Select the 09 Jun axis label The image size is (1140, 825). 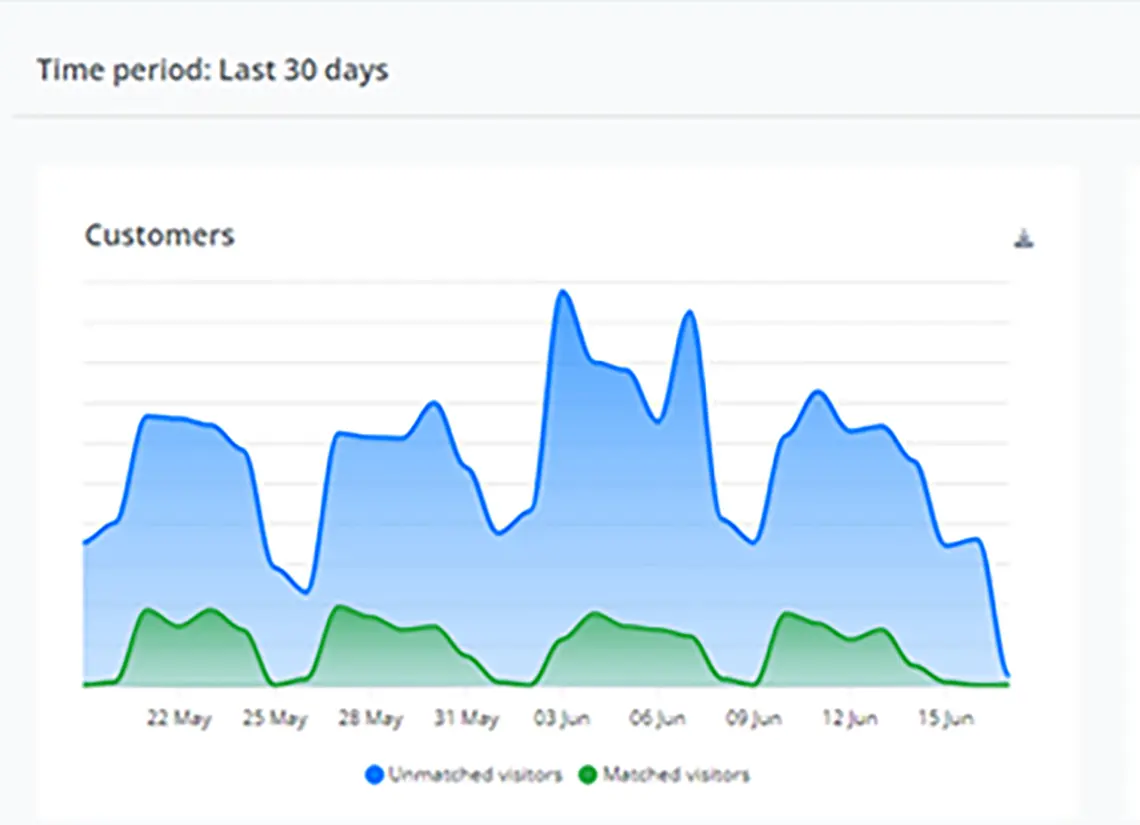pyautogui.click(x=753, y=719)
